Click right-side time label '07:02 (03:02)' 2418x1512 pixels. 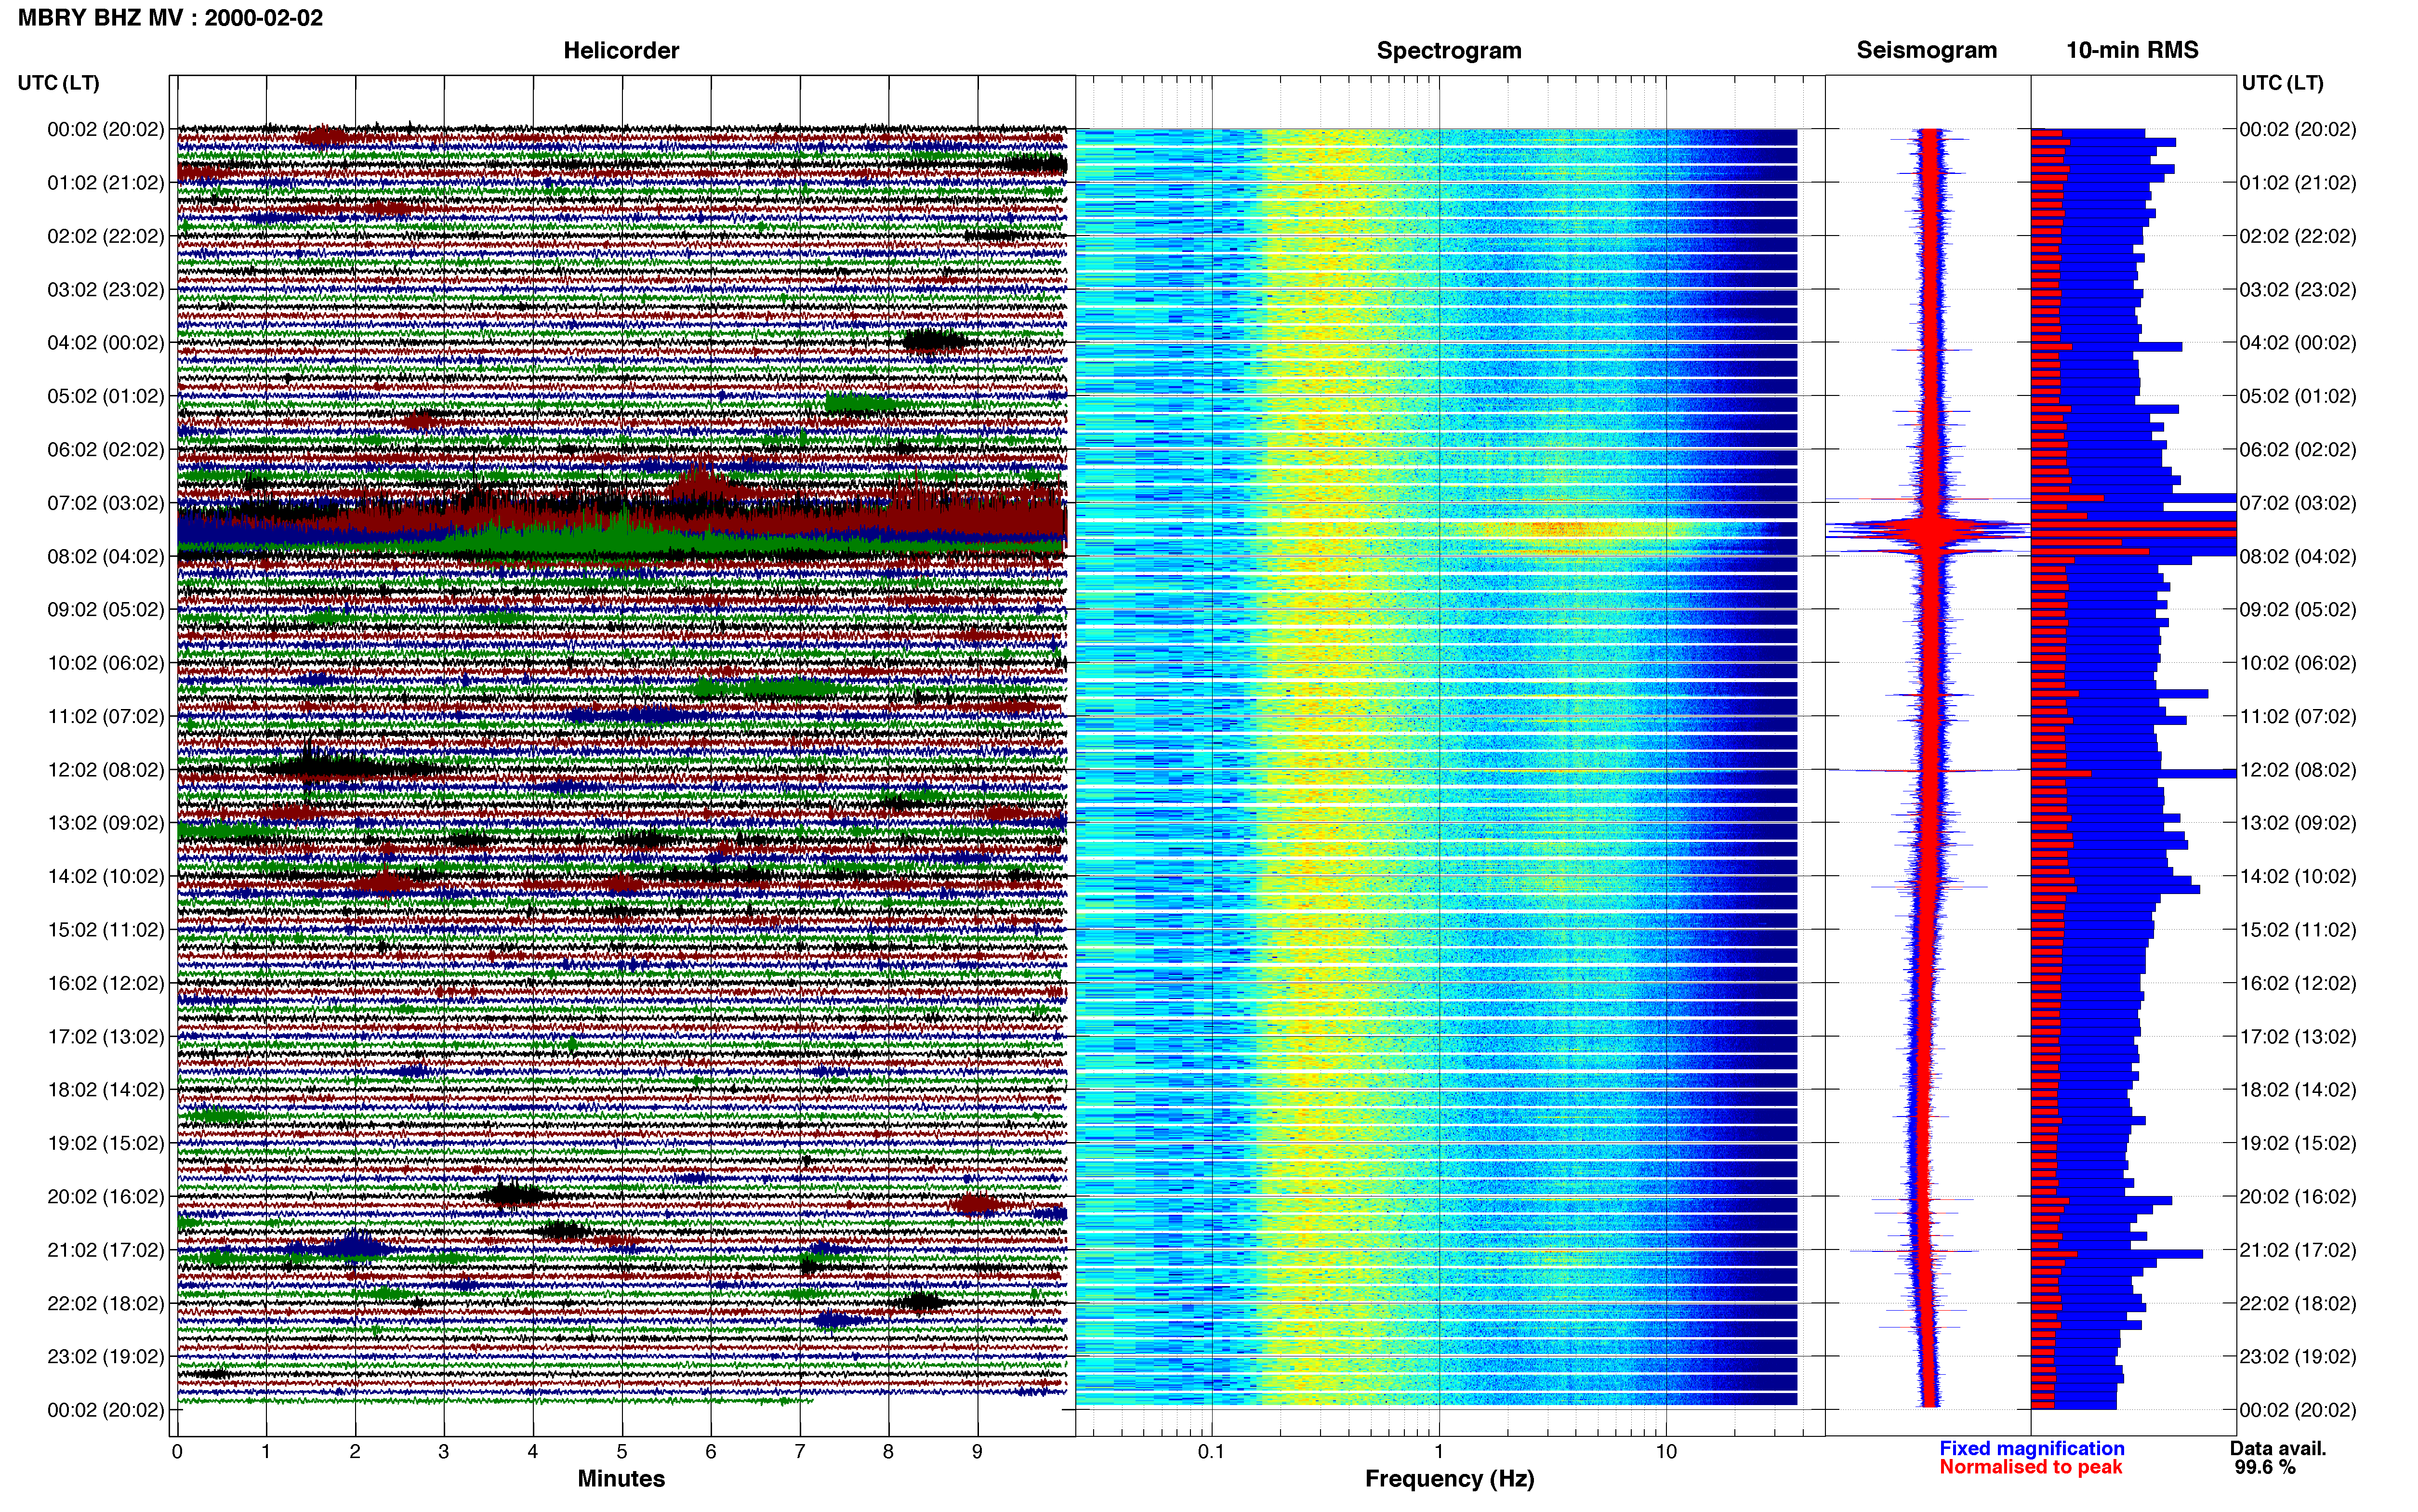(2297, 503)
